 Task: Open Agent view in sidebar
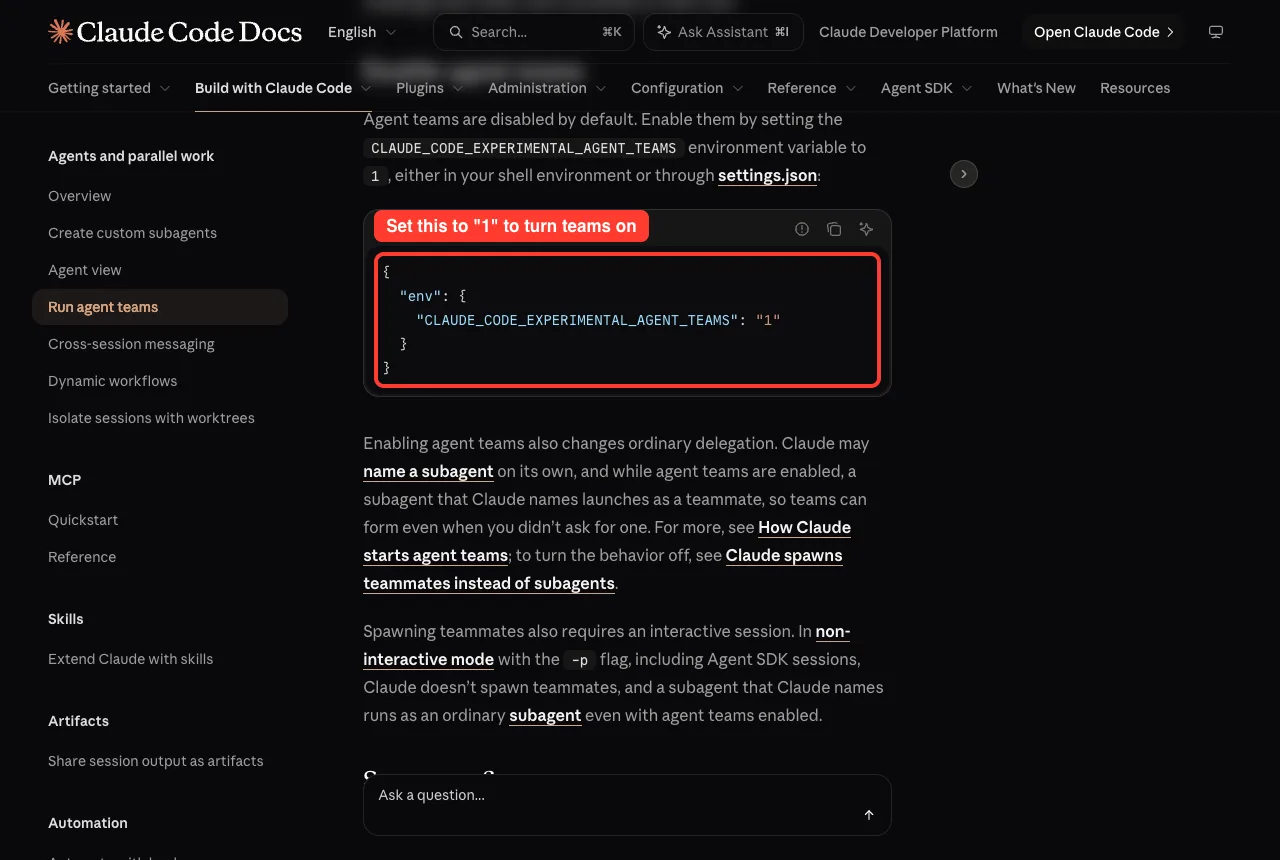tap(85, 270)
